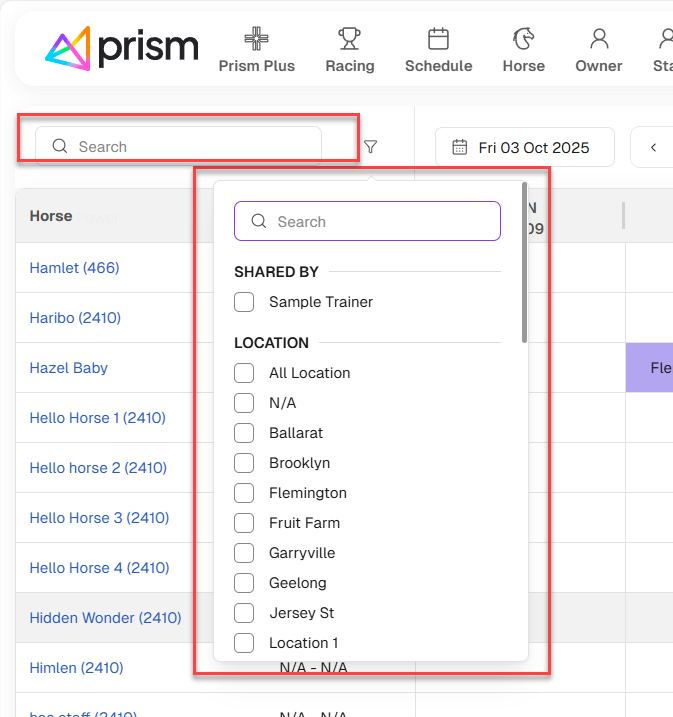
Task: Tick the Flemington location checkbox
Action: pyautogui.click(x=244, y=493)
